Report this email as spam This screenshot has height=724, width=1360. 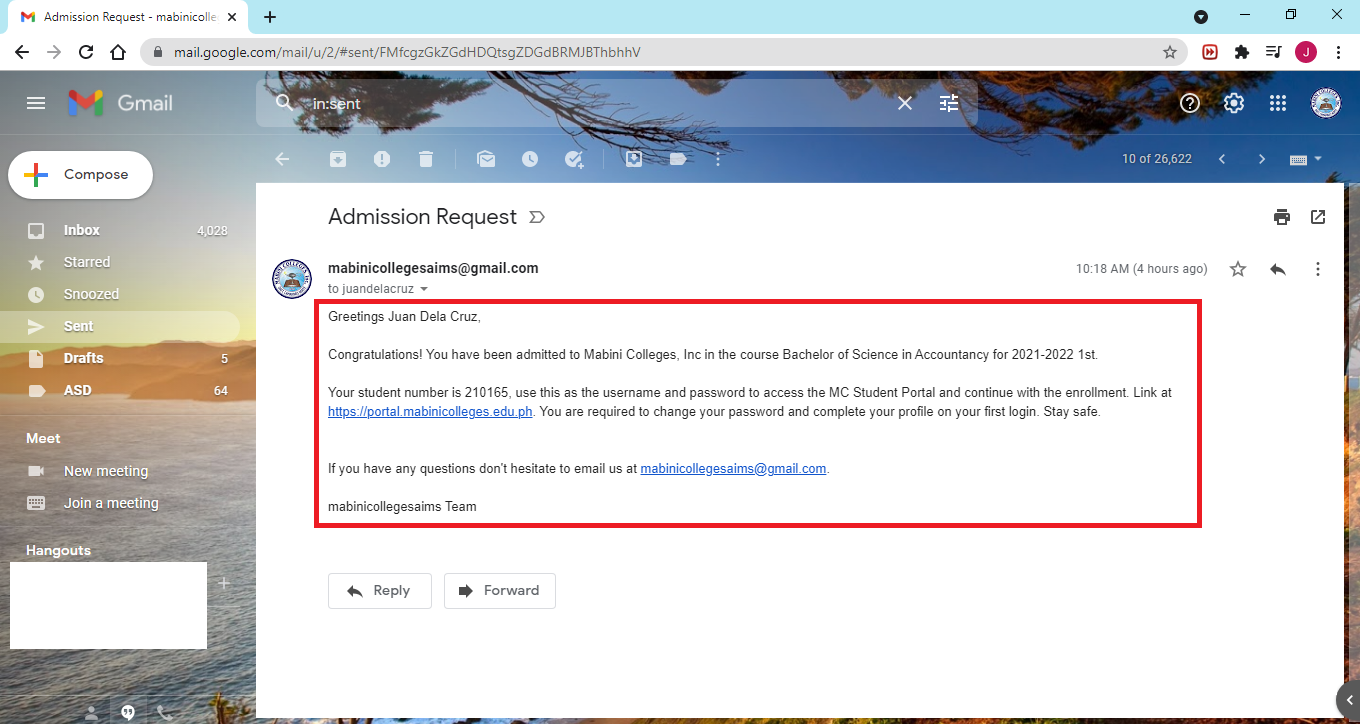[382, 159]
